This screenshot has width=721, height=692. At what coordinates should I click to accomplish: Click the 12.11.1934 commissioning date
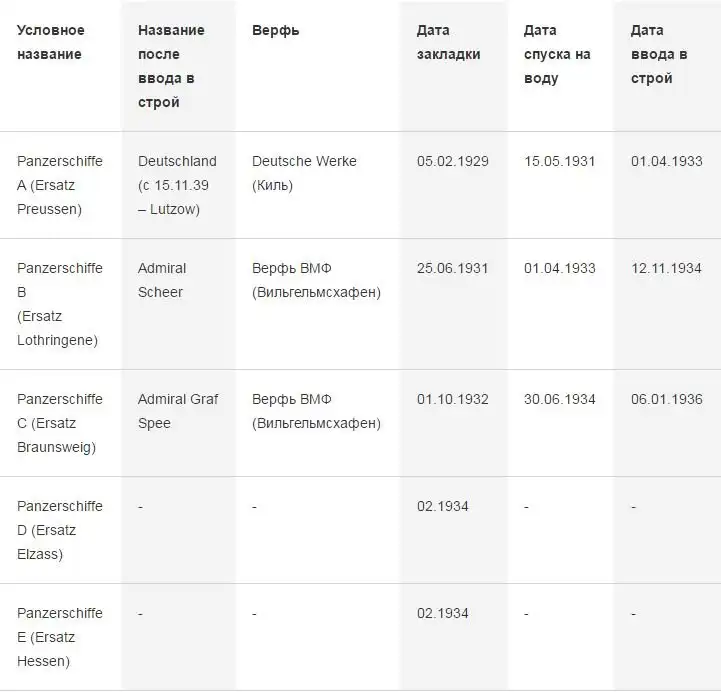tap(667, 268)
